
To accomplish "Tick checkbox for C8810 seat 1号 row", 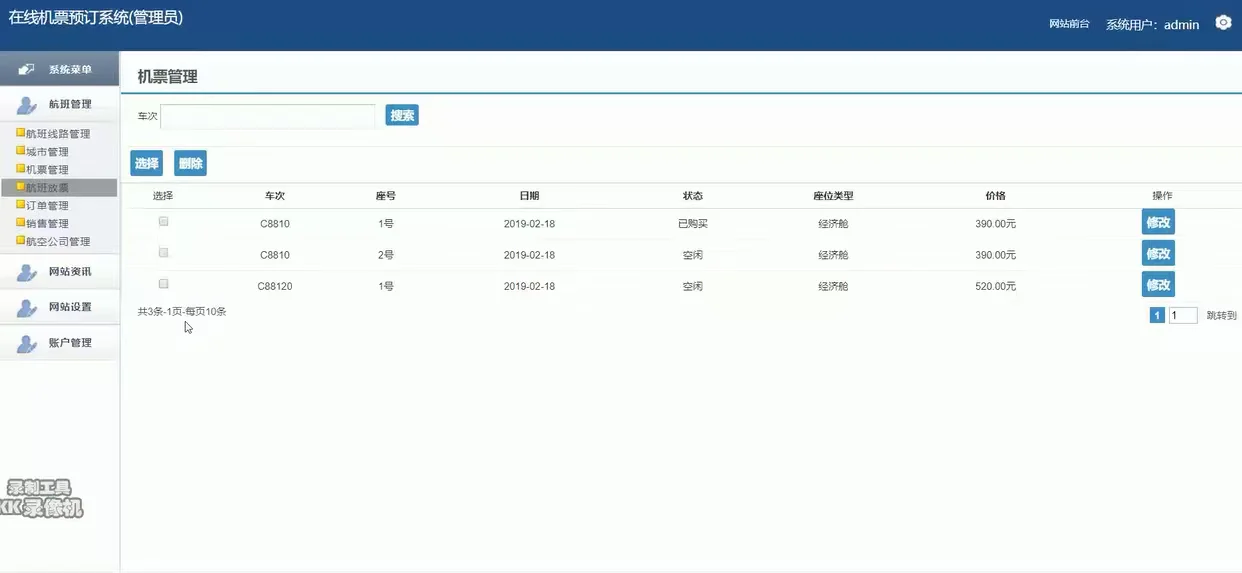I will point(163,222).
